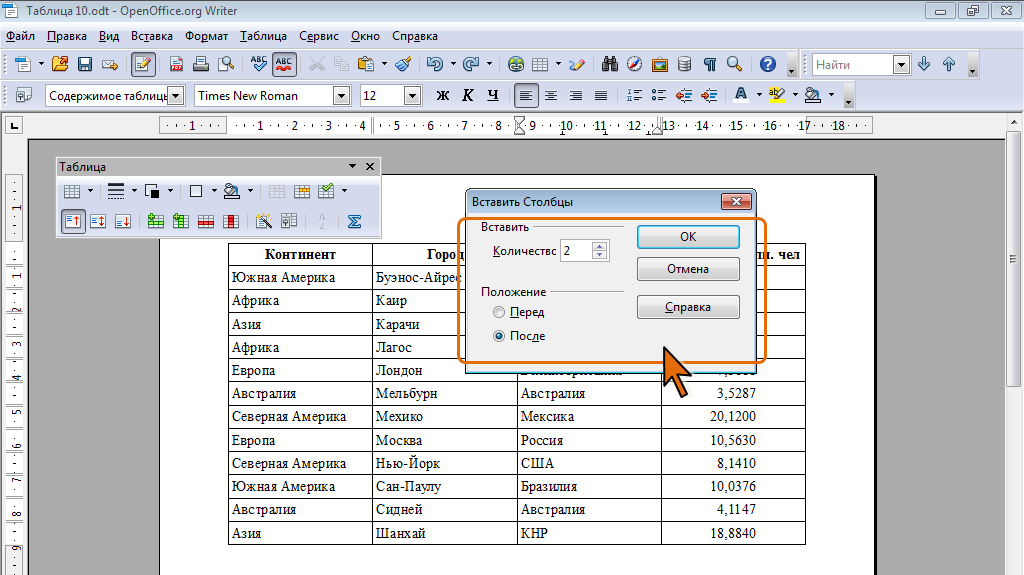Screen dimensions: 1024x575
Task: Click Insert Column icon in Table toolbar
Action: pos(181,222)
